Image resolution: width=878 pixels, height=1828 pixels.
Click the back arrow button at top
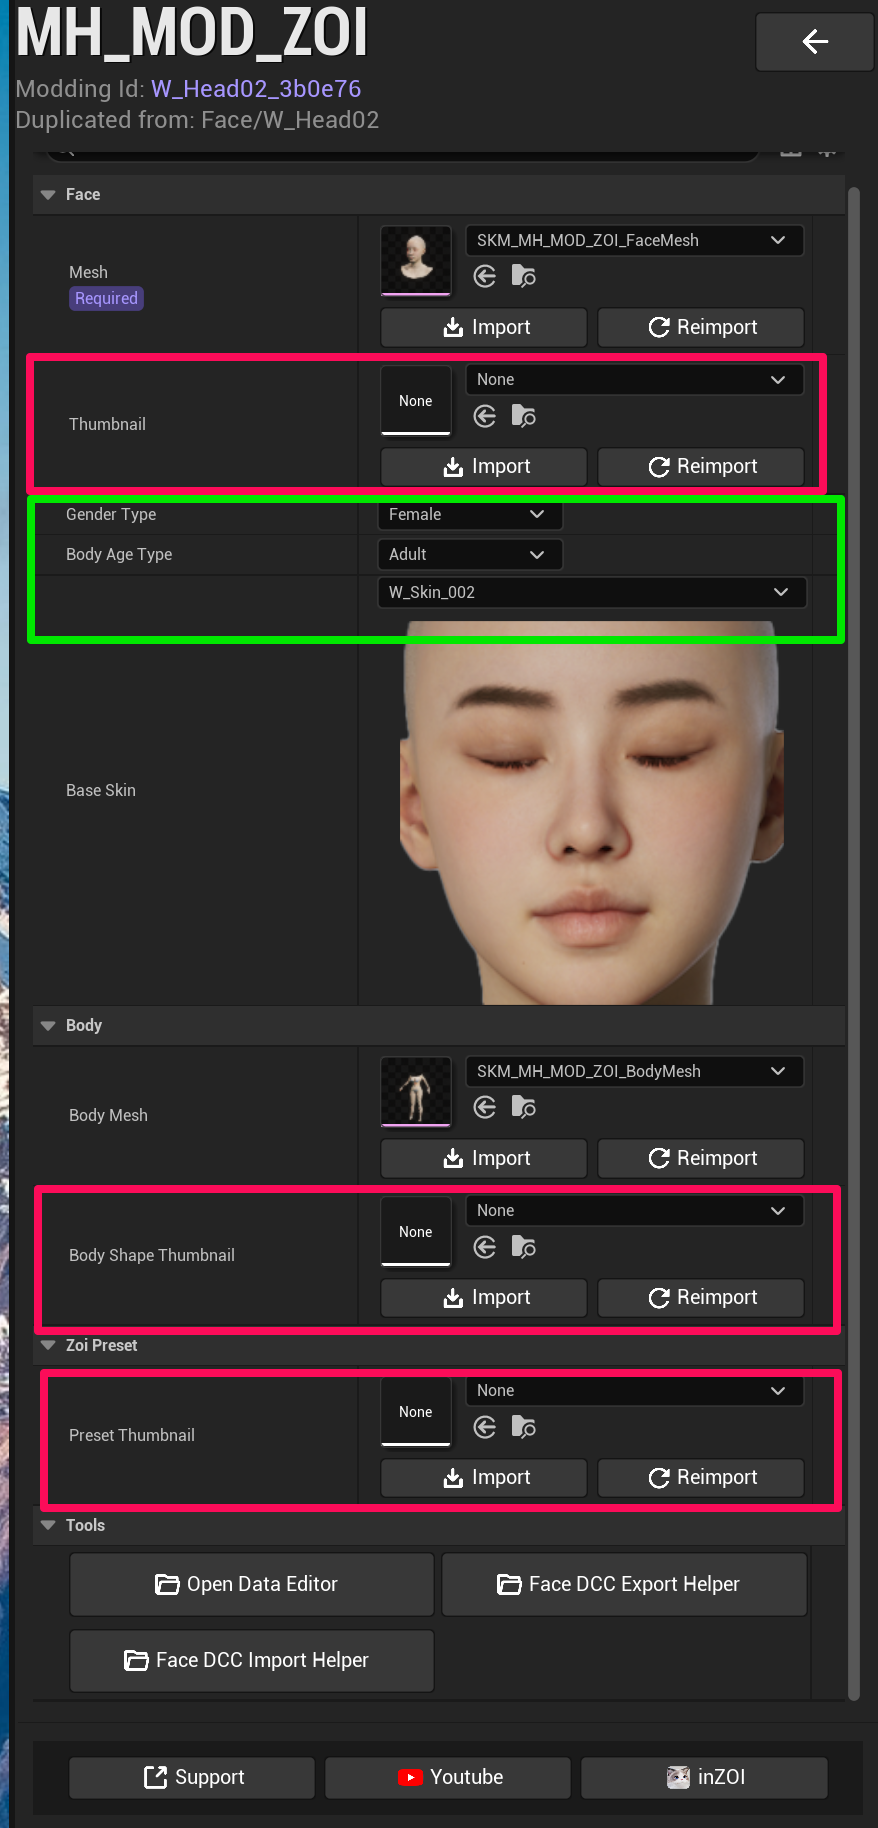coord(814,41)
